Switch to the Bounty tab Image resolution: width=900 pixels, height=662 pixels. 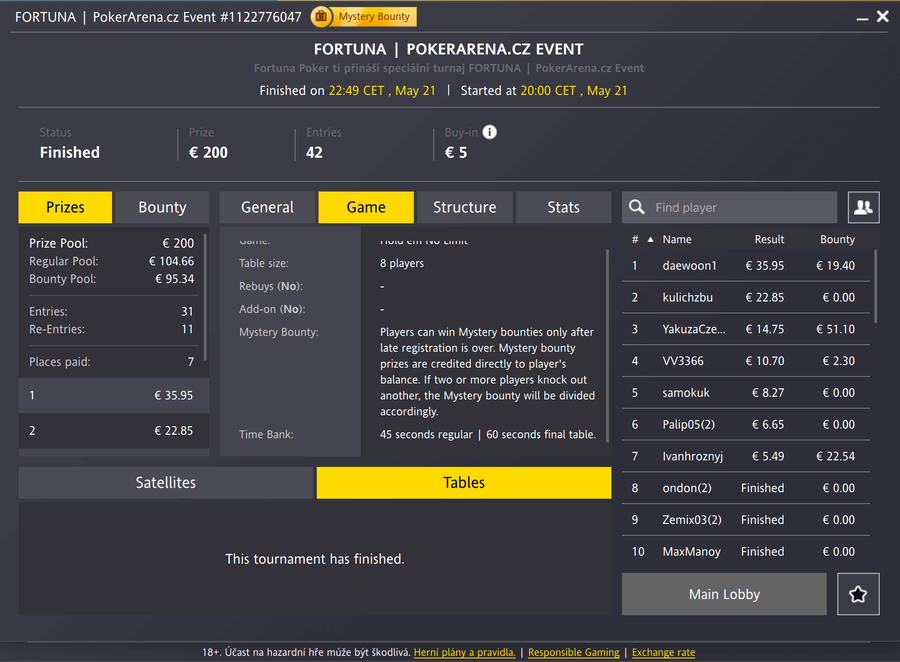point(162,207)
